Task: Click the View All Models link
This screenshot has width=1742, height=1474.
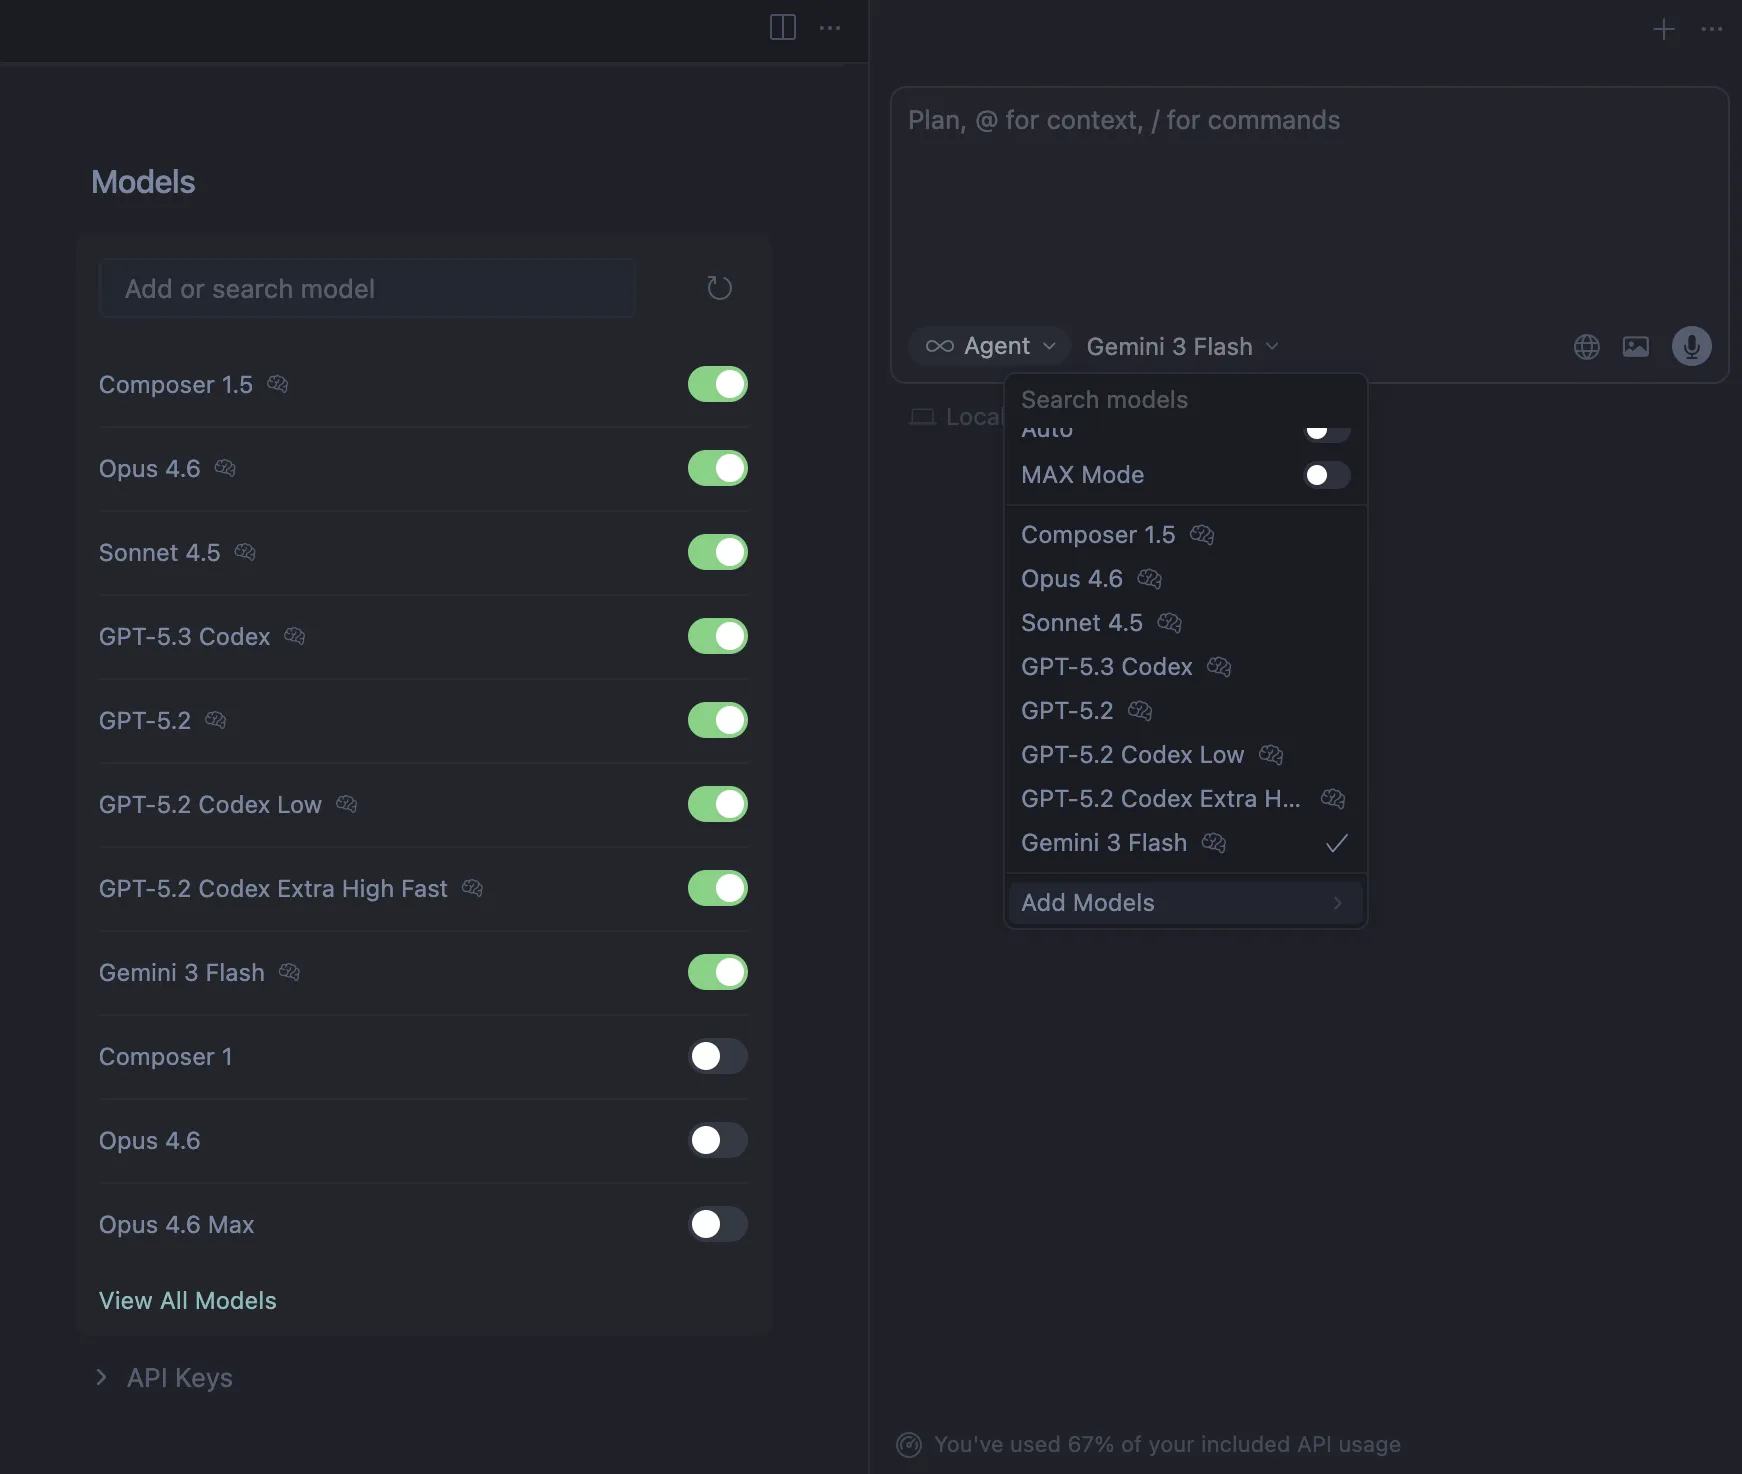Action: (x=187, y=1301)
